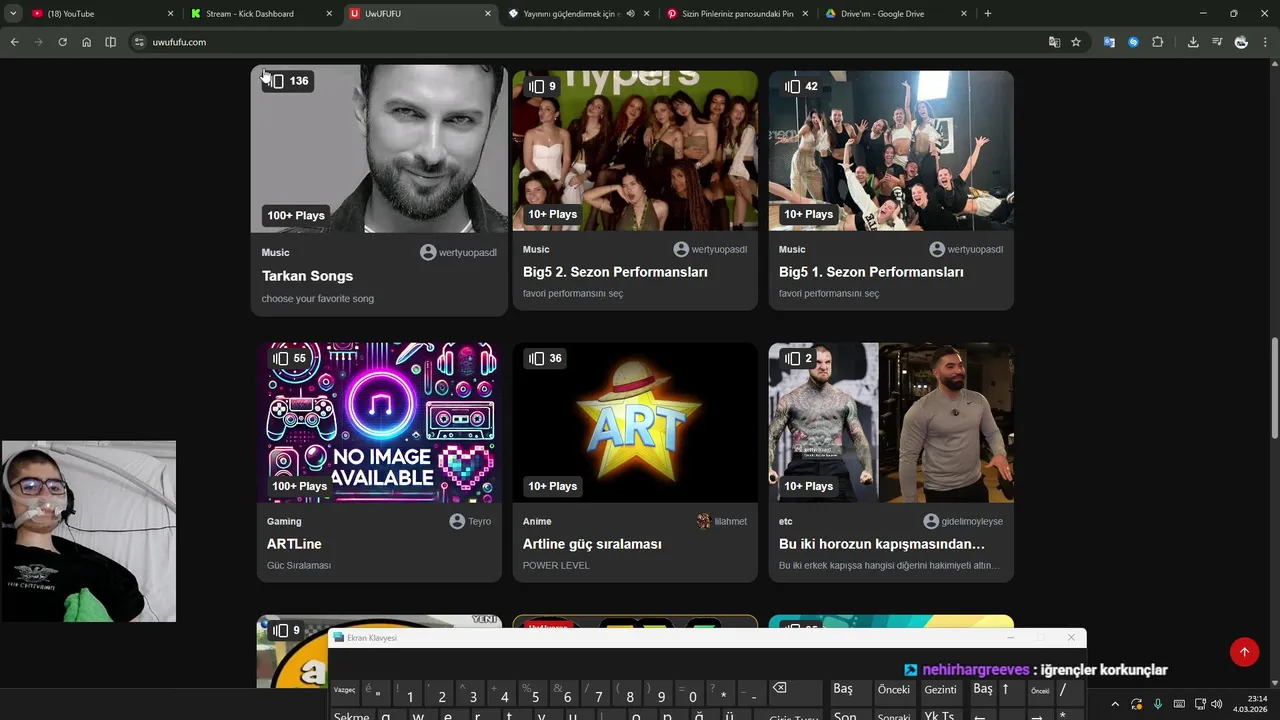
Task: Switch to the YouTube tab
Action: [100, 14]
